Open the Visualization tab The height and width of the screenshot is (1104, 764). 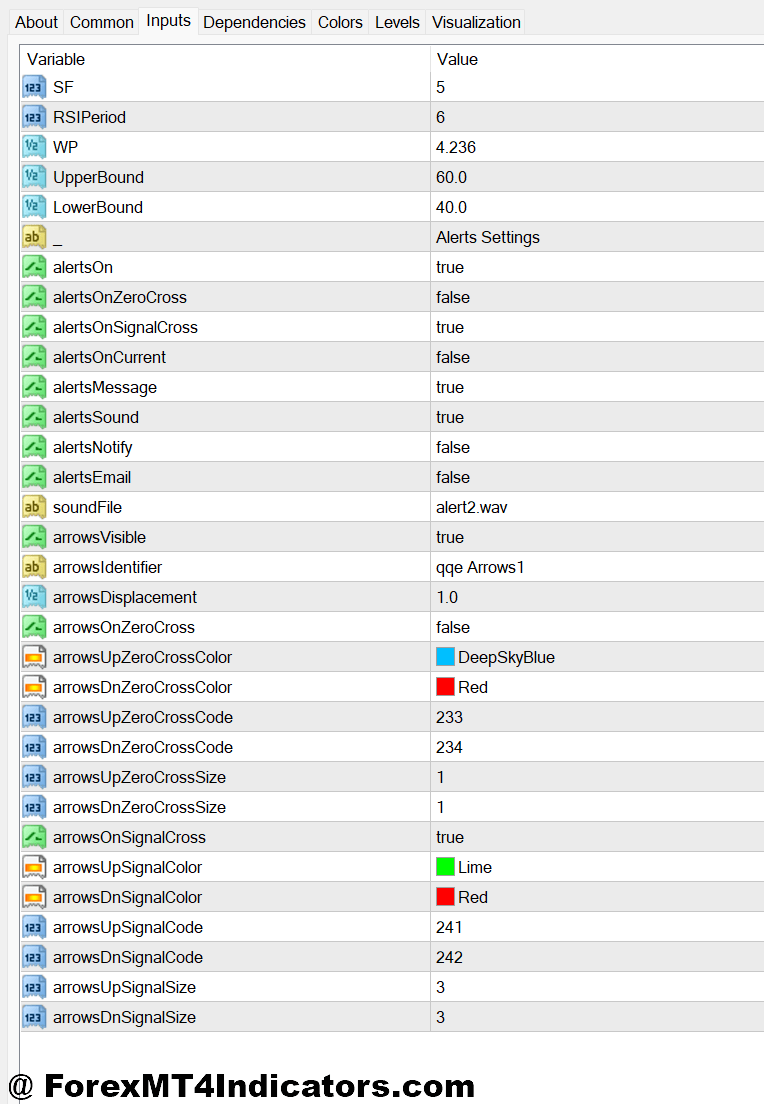476,22
